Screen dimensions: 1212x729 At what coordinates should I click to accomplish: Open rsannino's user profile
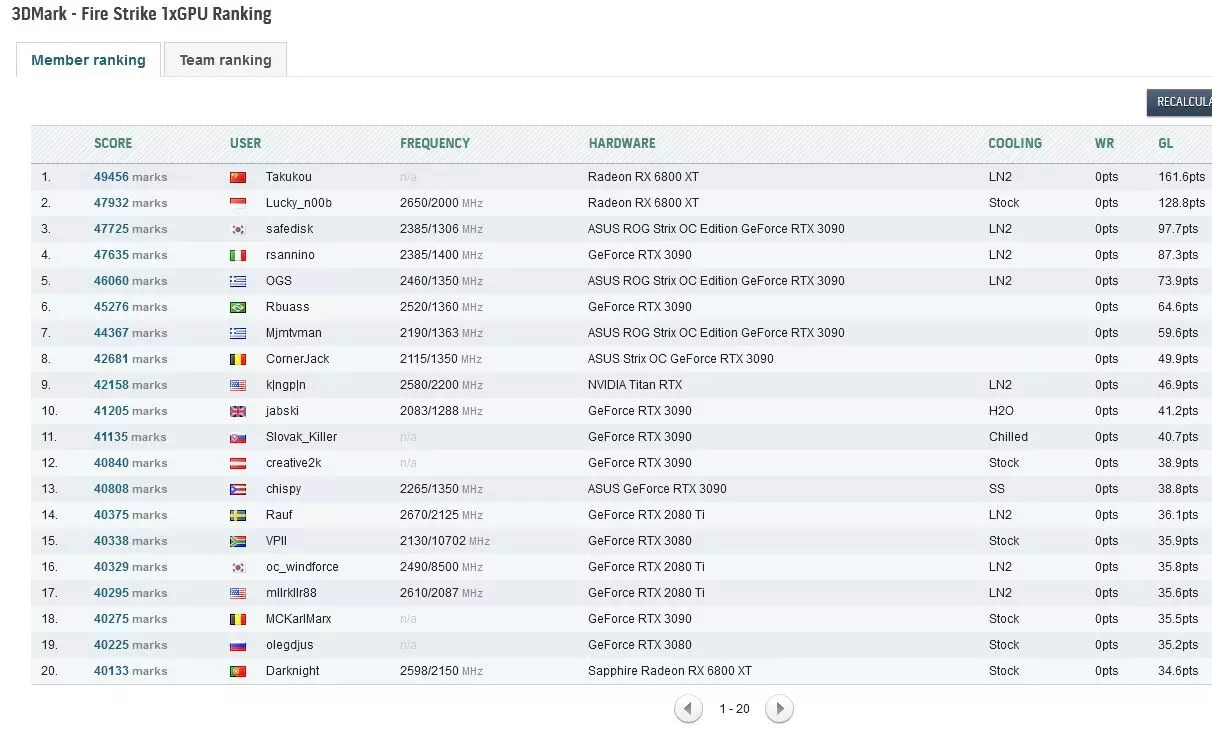tap(290, 255)
